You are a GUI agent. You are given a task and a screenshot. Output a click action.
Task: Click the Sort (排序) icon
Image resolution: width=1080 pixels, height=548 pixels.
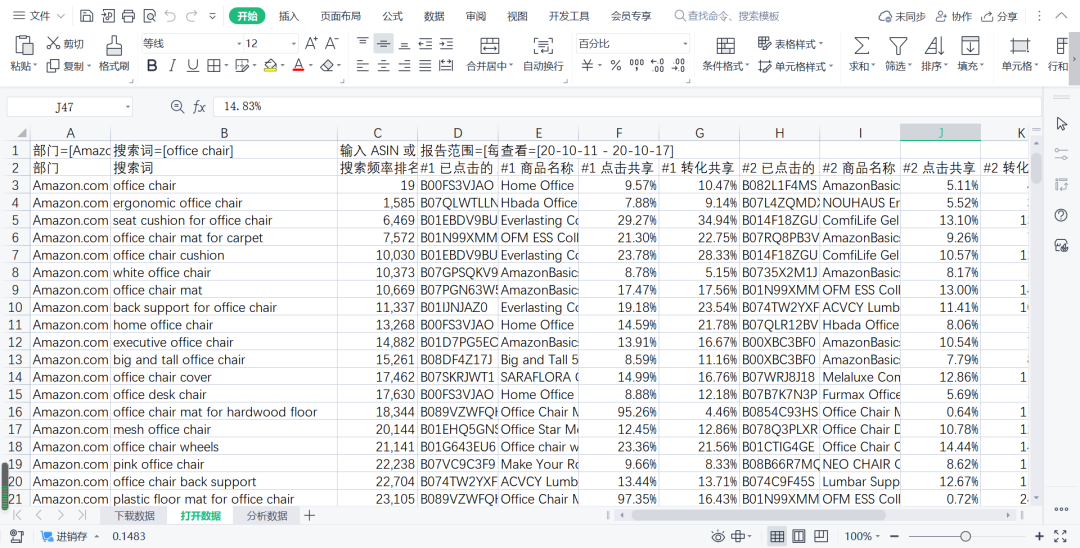934,46
